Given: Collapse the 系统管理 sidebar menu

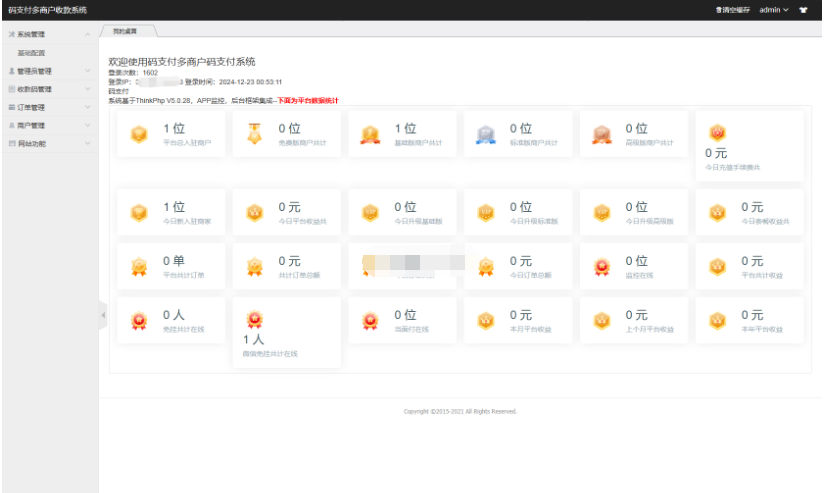Looking at the screenshot, I should (49, 35).
